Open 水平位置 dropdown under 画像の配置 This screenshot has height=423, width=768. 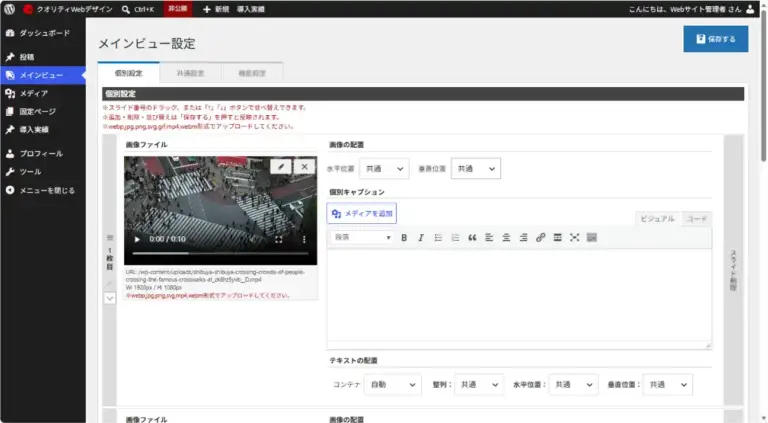pos(384,168)
